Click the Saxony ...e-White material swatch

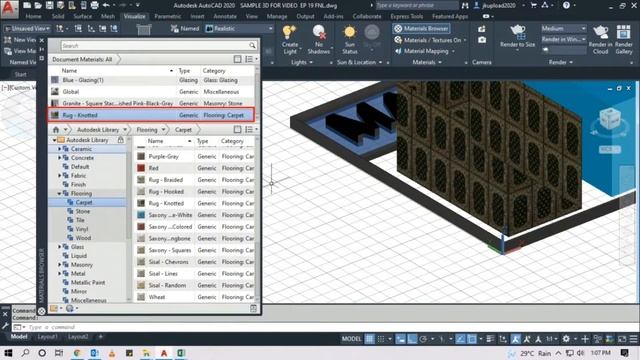[x=141, y=215]
